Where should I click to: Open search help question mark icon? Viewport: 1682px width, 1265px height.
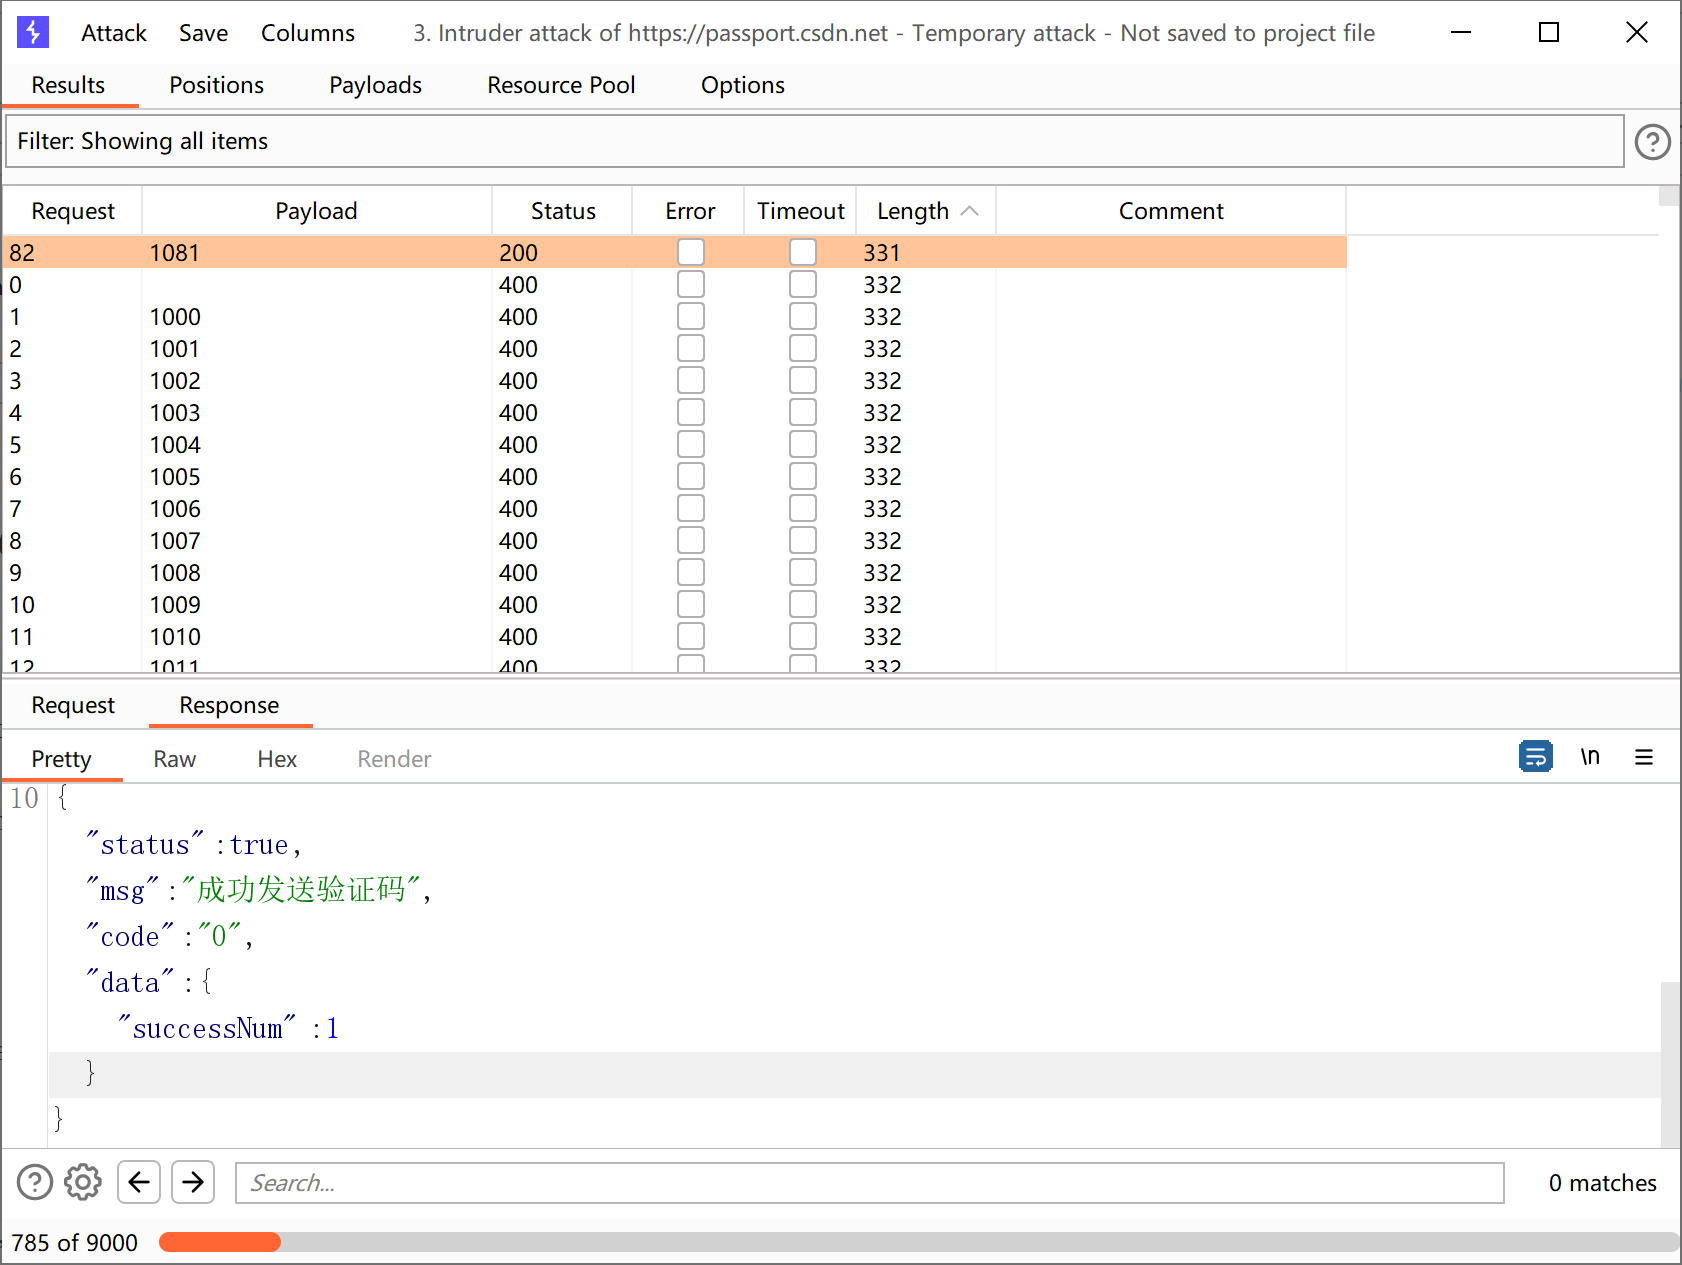coord(35,1182)
